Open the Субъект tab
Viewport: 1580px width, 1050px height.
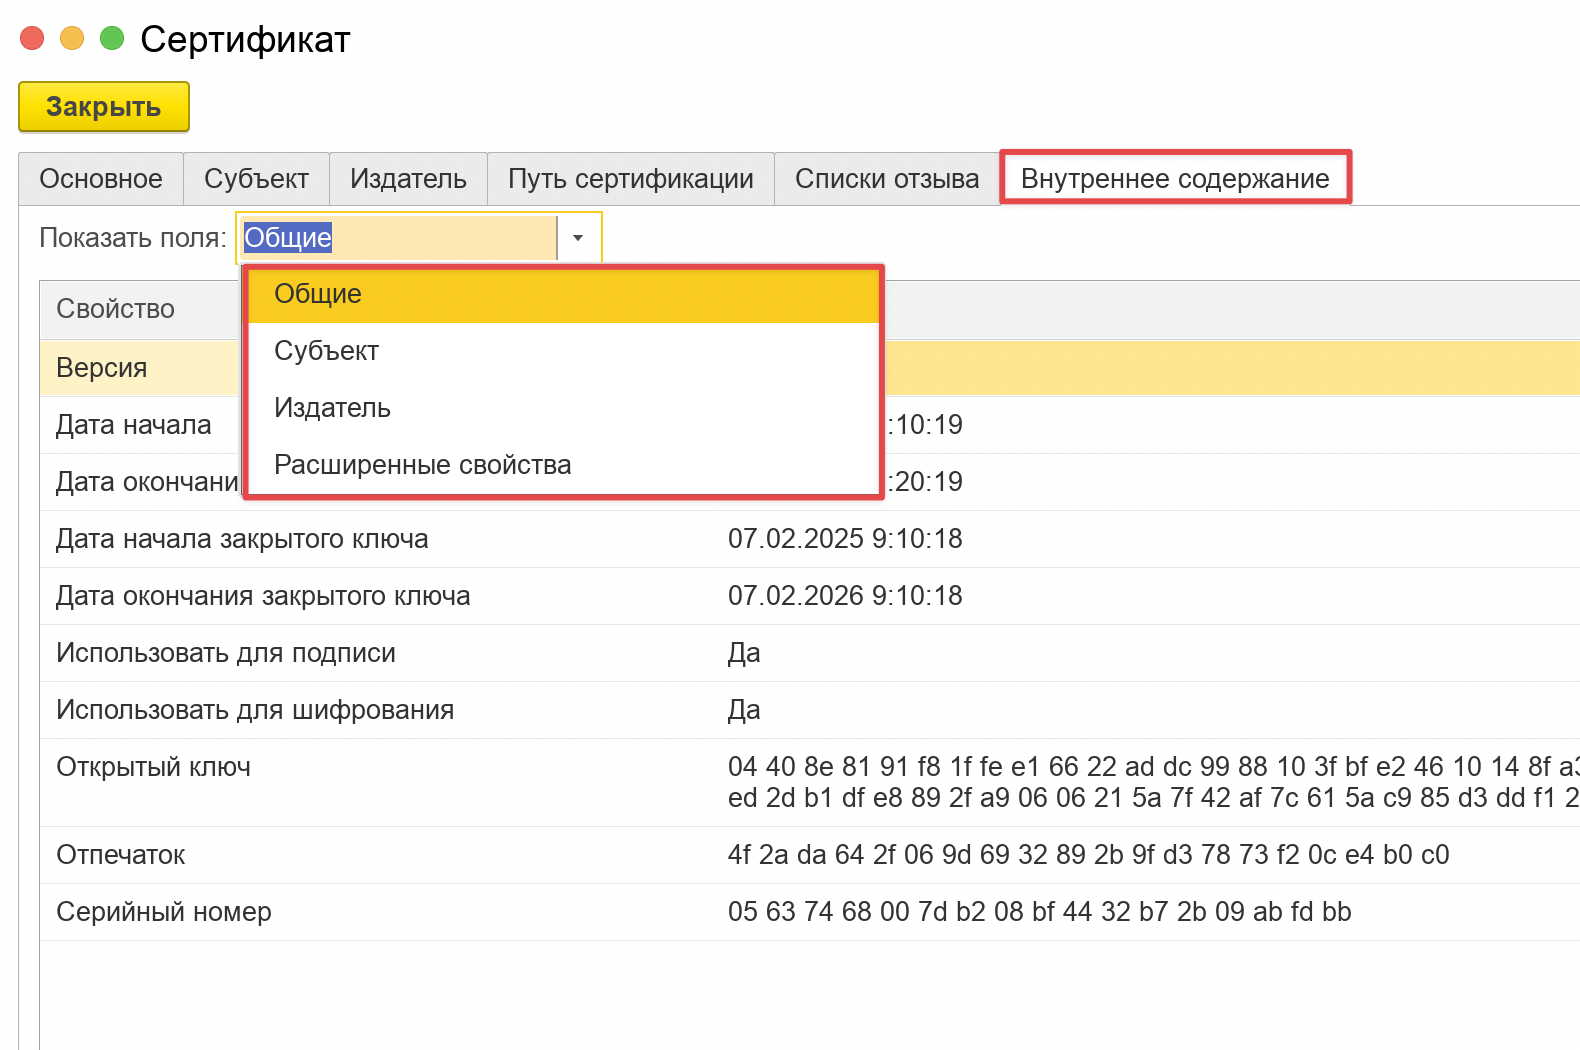(x=256, y=179)
